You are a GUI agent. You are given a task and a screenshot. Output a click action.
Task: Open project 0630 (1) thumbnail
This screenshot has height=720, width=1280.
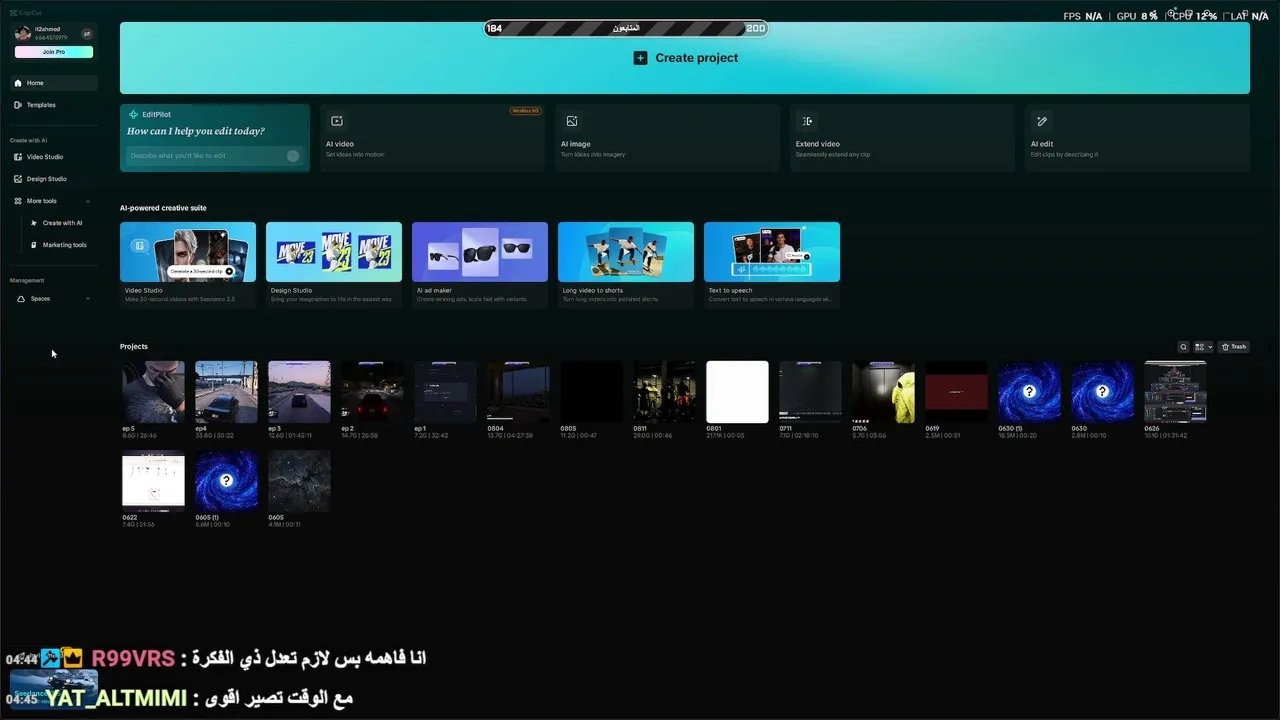pos(1029,392)
